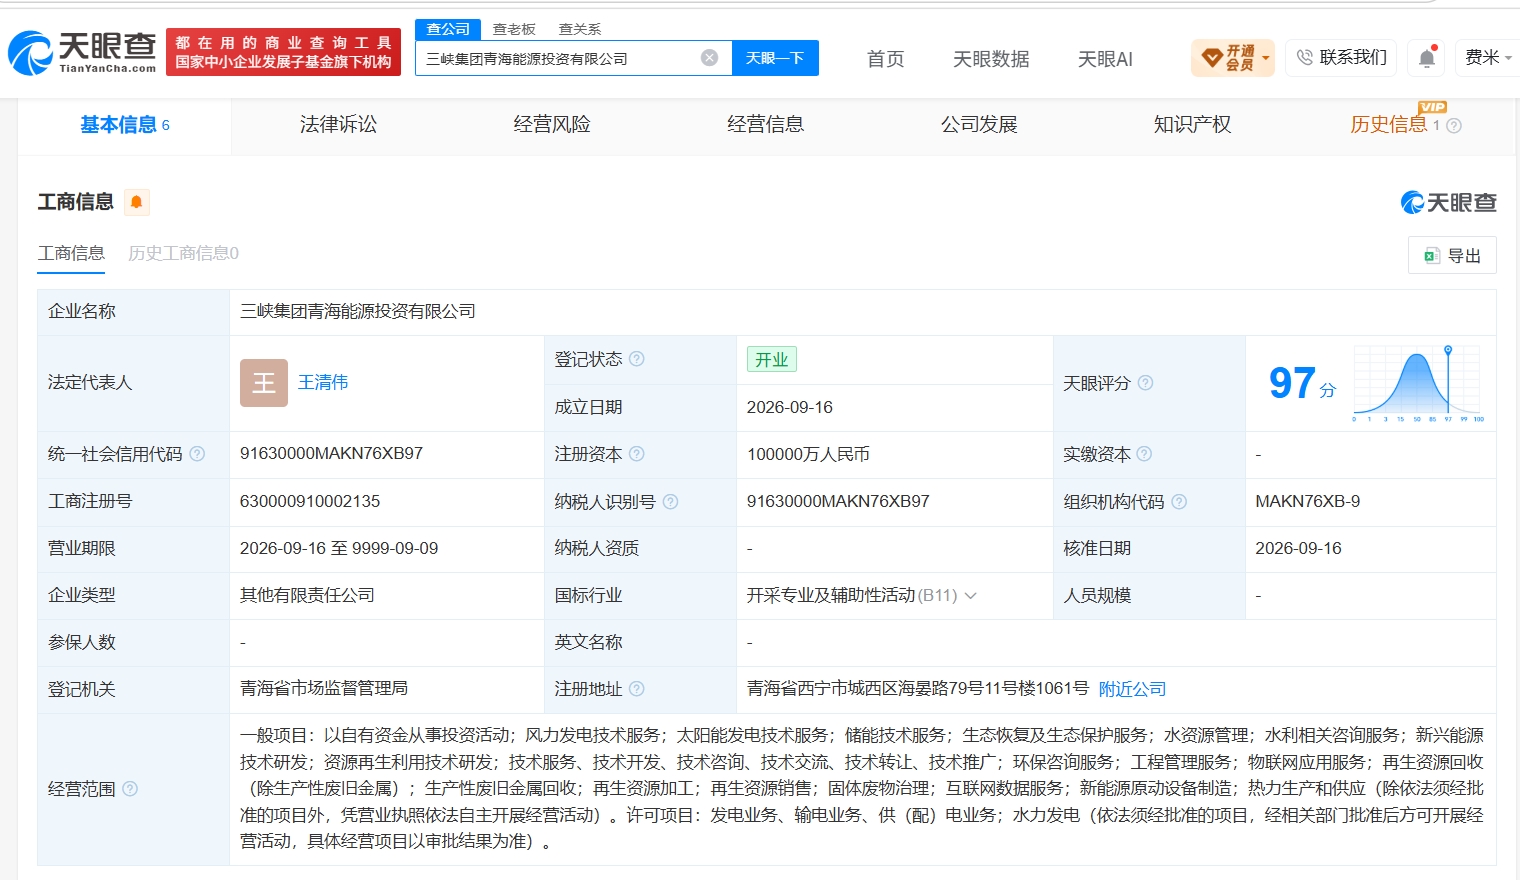Click the organization code MAKN76XB-9
The image size is (1520, 880).
[x=1307, y=502]
